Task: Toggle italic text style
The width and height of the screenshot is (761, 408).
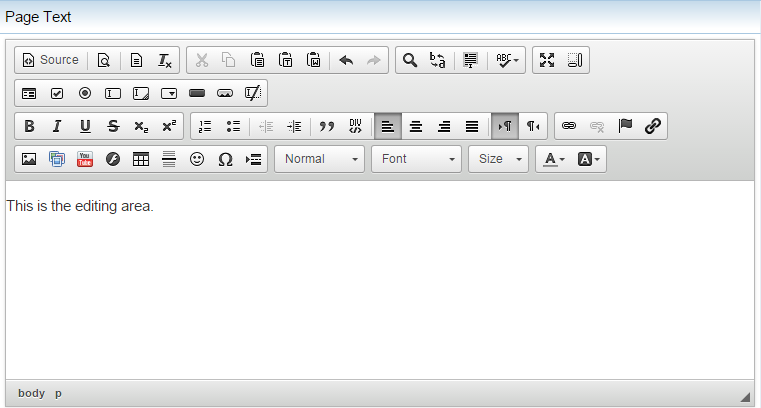Action: coord(57,126)
